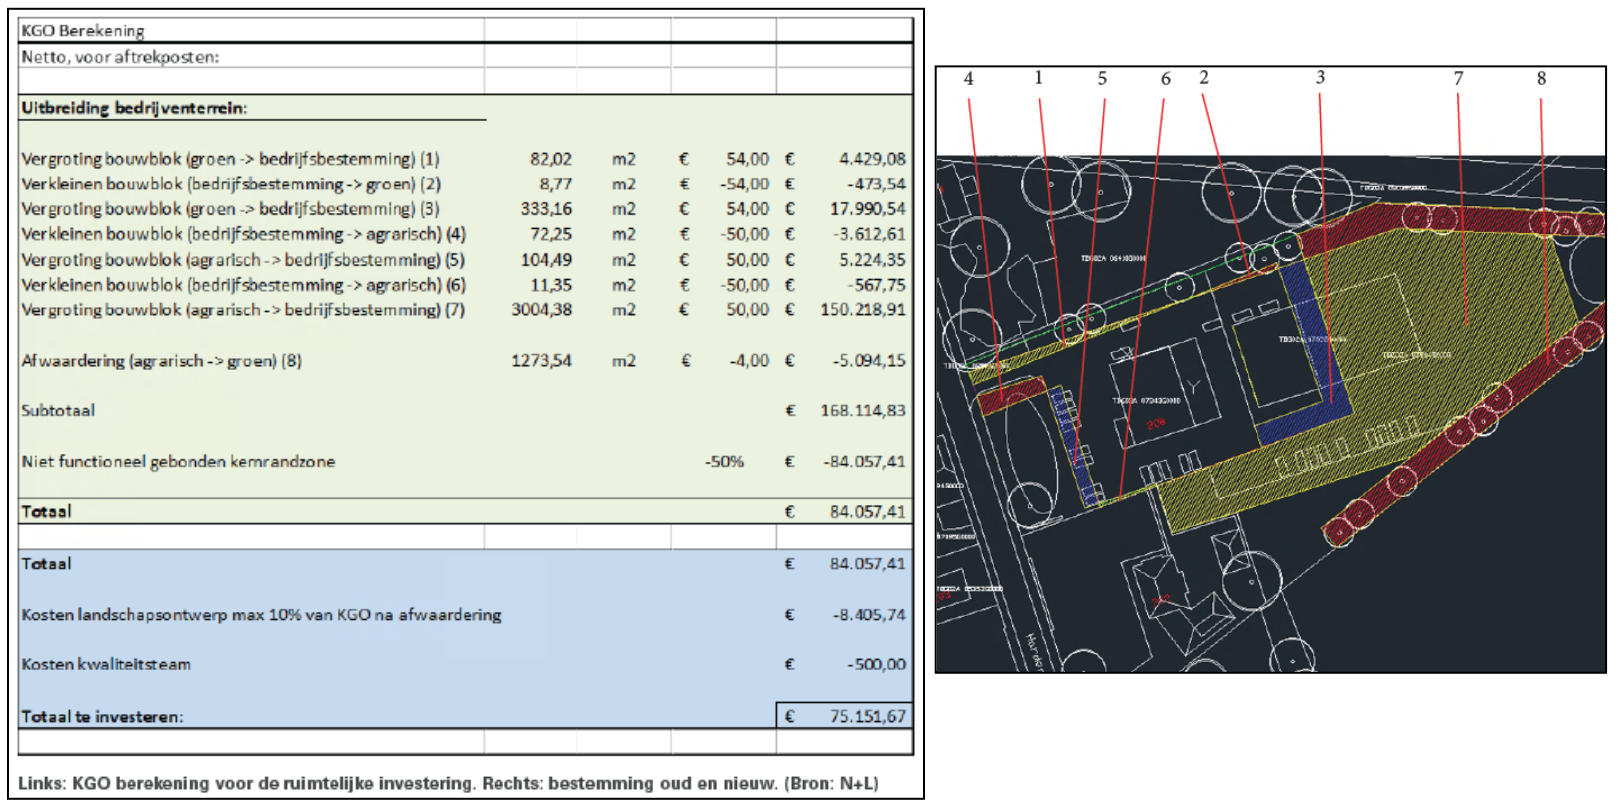Screen dimensions: 1621x806
Task: Click row label ending in '(7)'
Action: pyautogui.click(x=243, y=310)
